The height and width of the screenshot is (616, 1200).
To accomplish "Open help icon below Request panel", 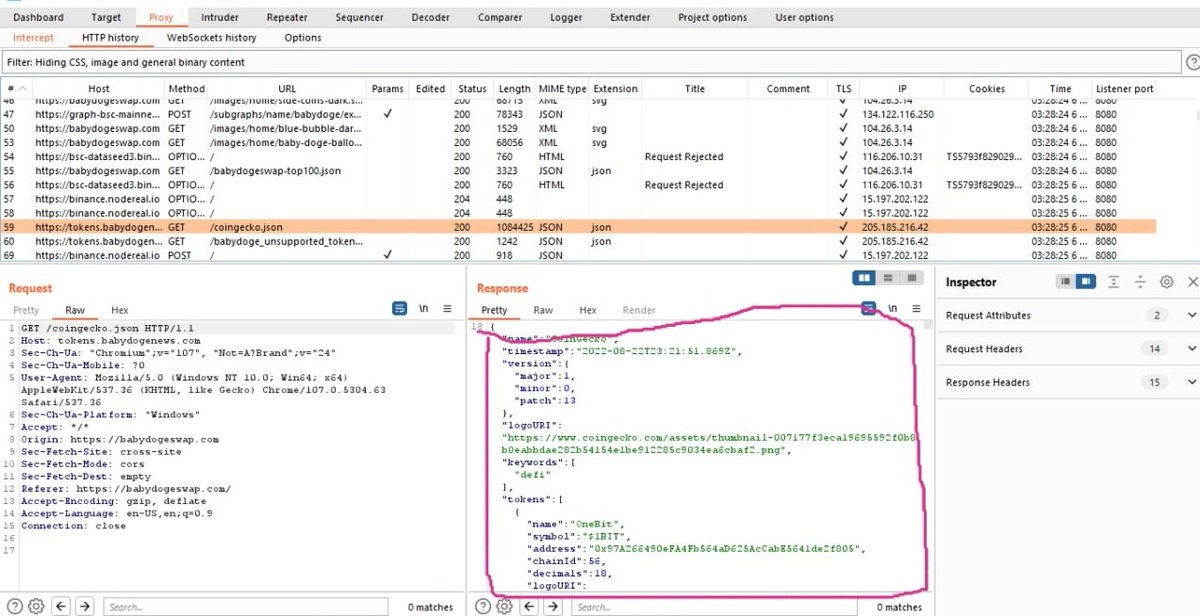I will (x=15, y=606).
